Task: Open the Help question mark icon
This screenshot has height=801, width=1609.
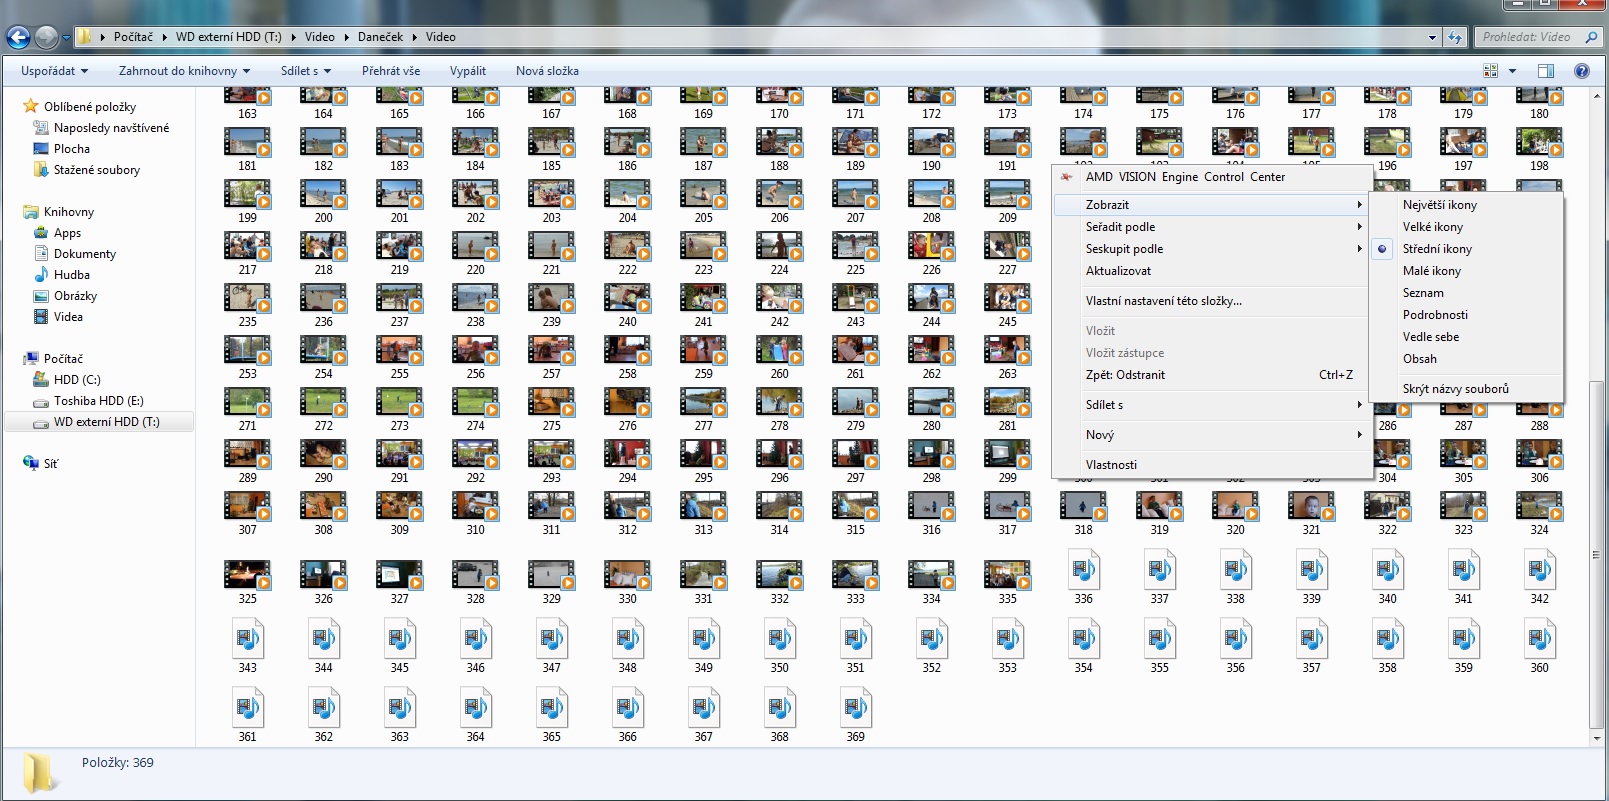Action: pos(1582,71)
